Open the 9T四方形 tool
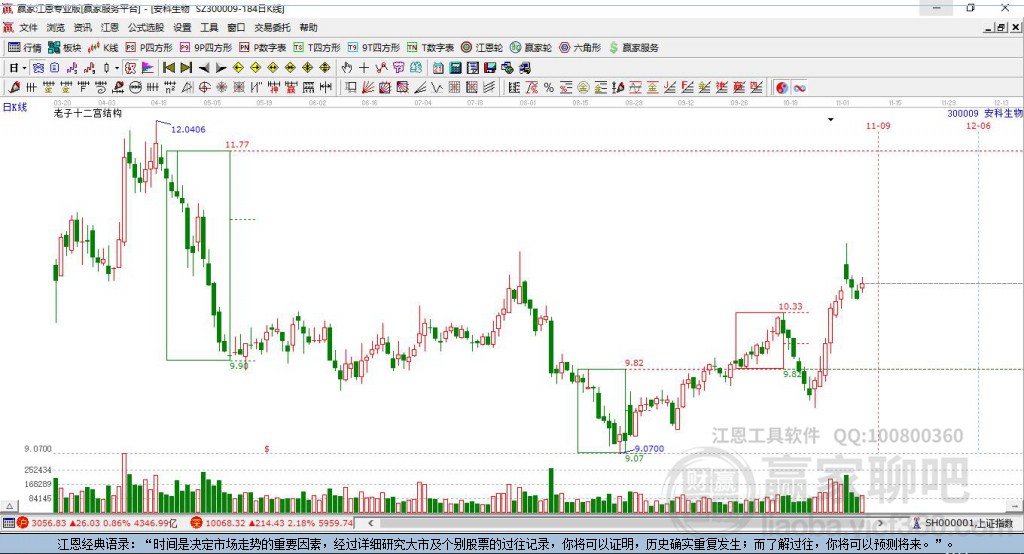This screenshot has height=554, width=1024. (374, 48)
